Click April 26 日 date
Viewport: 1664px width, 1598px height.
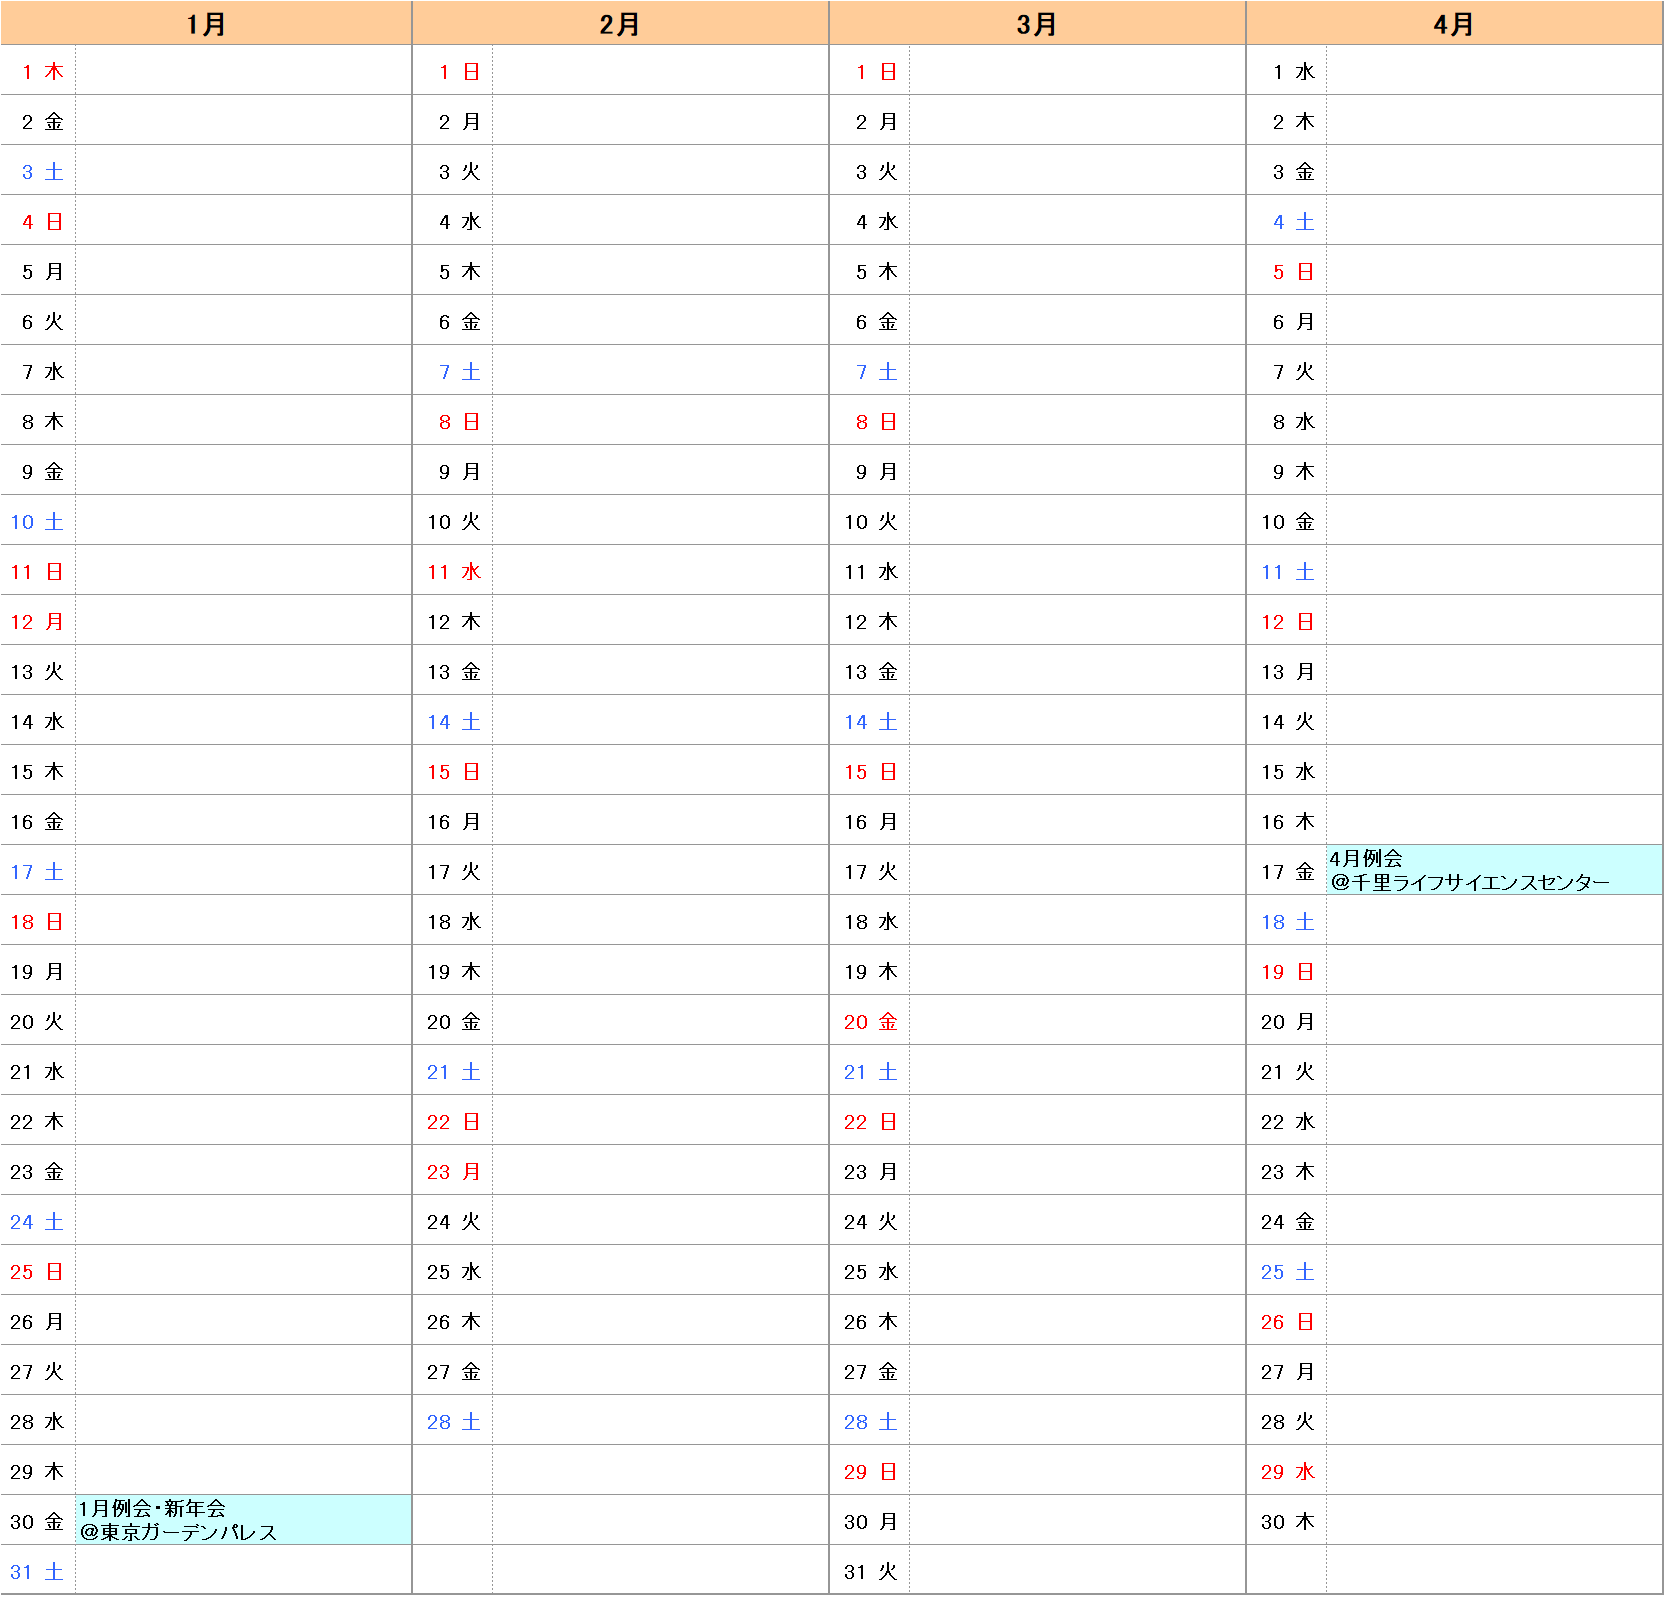1287,1321
